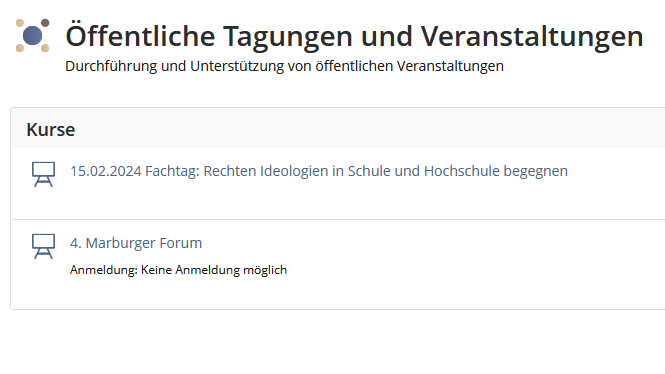Click the easel stand of the Forum icon
The width and height of the screenshot is (665, 374).
[43, 254]
